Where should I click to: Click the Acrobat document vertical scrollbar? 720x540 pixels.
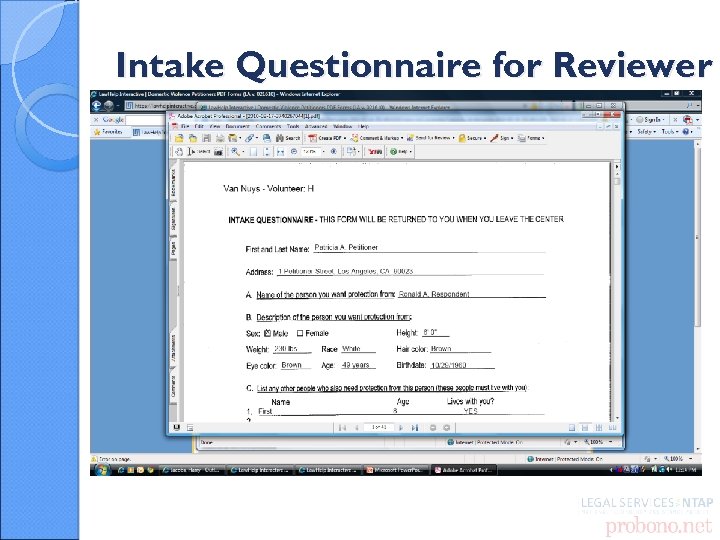click(x=617, y=294)
